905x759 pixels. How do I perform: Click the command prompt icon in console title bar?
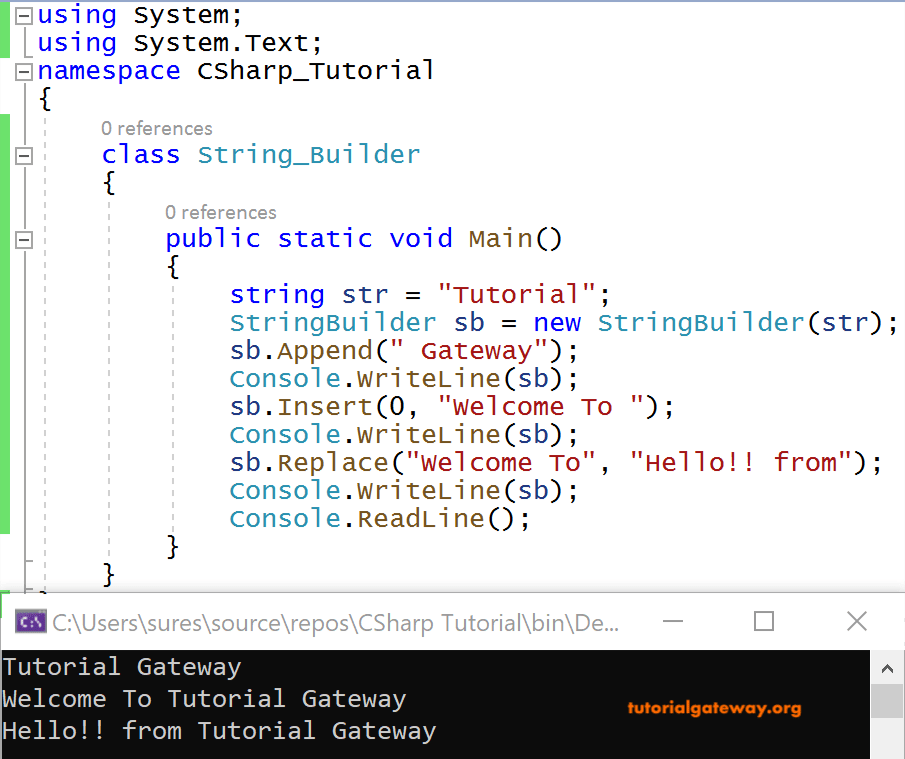(x=30, y=621)
